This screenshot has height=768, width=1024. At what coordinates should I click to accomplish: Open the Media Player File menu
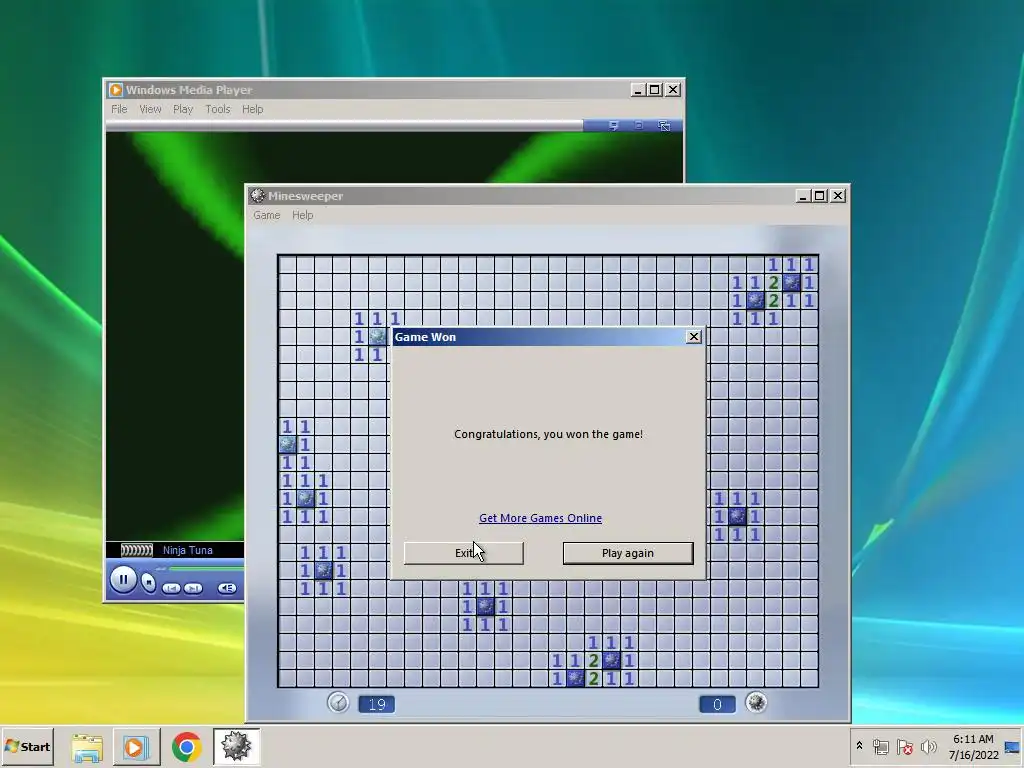119,109
